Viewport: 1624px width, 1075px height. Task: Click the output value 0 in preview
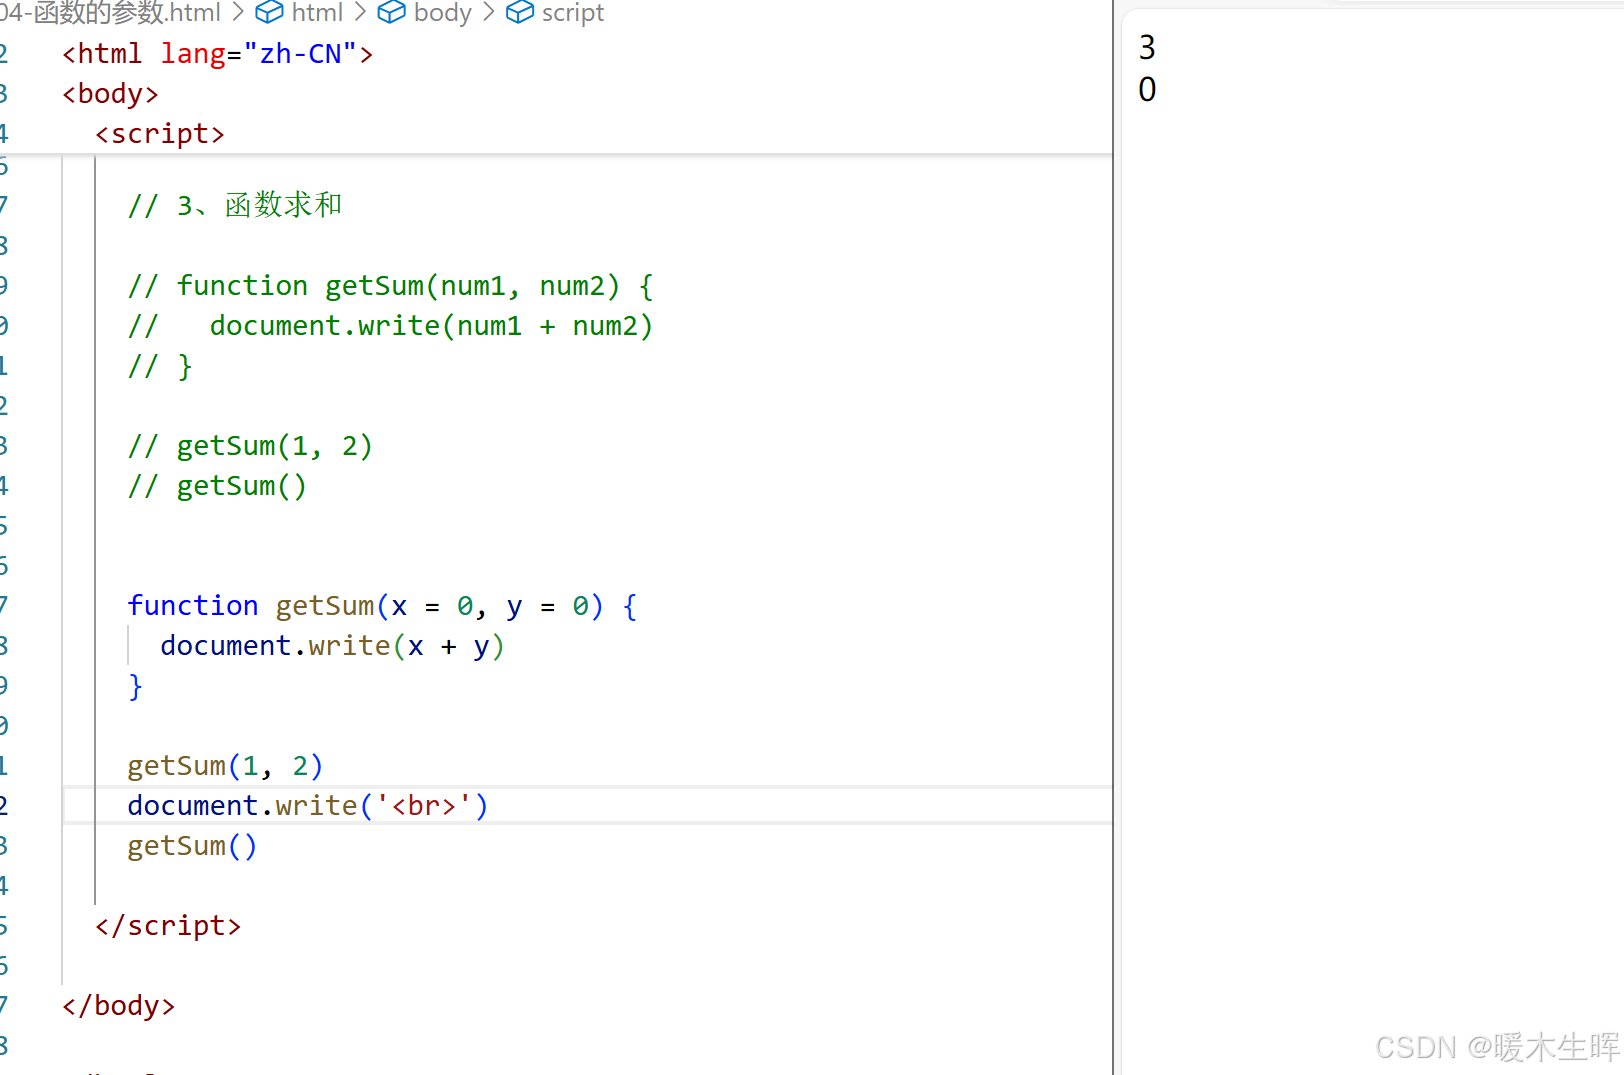[x=1147, y=89]
